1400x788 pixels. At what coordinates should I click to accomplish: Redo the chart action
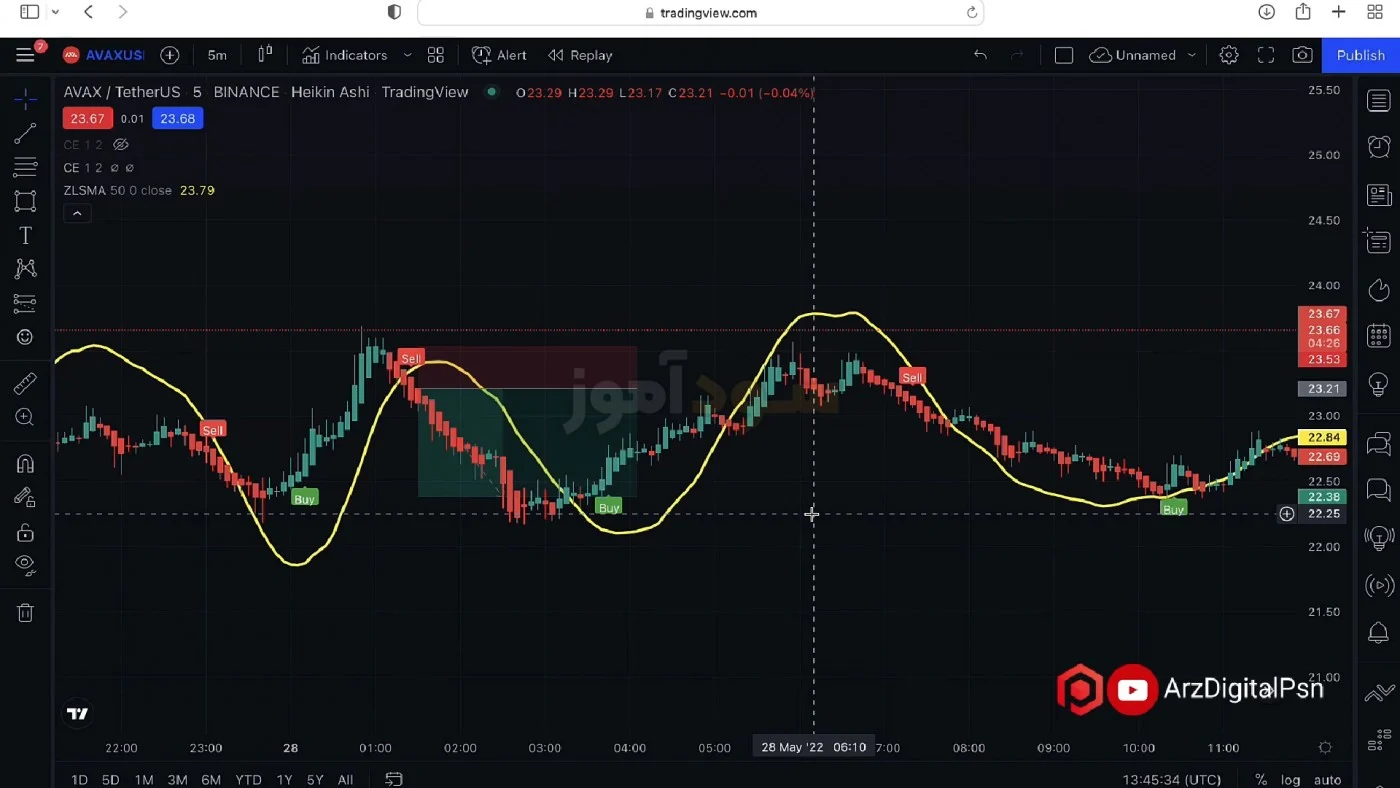(1018, 55)
